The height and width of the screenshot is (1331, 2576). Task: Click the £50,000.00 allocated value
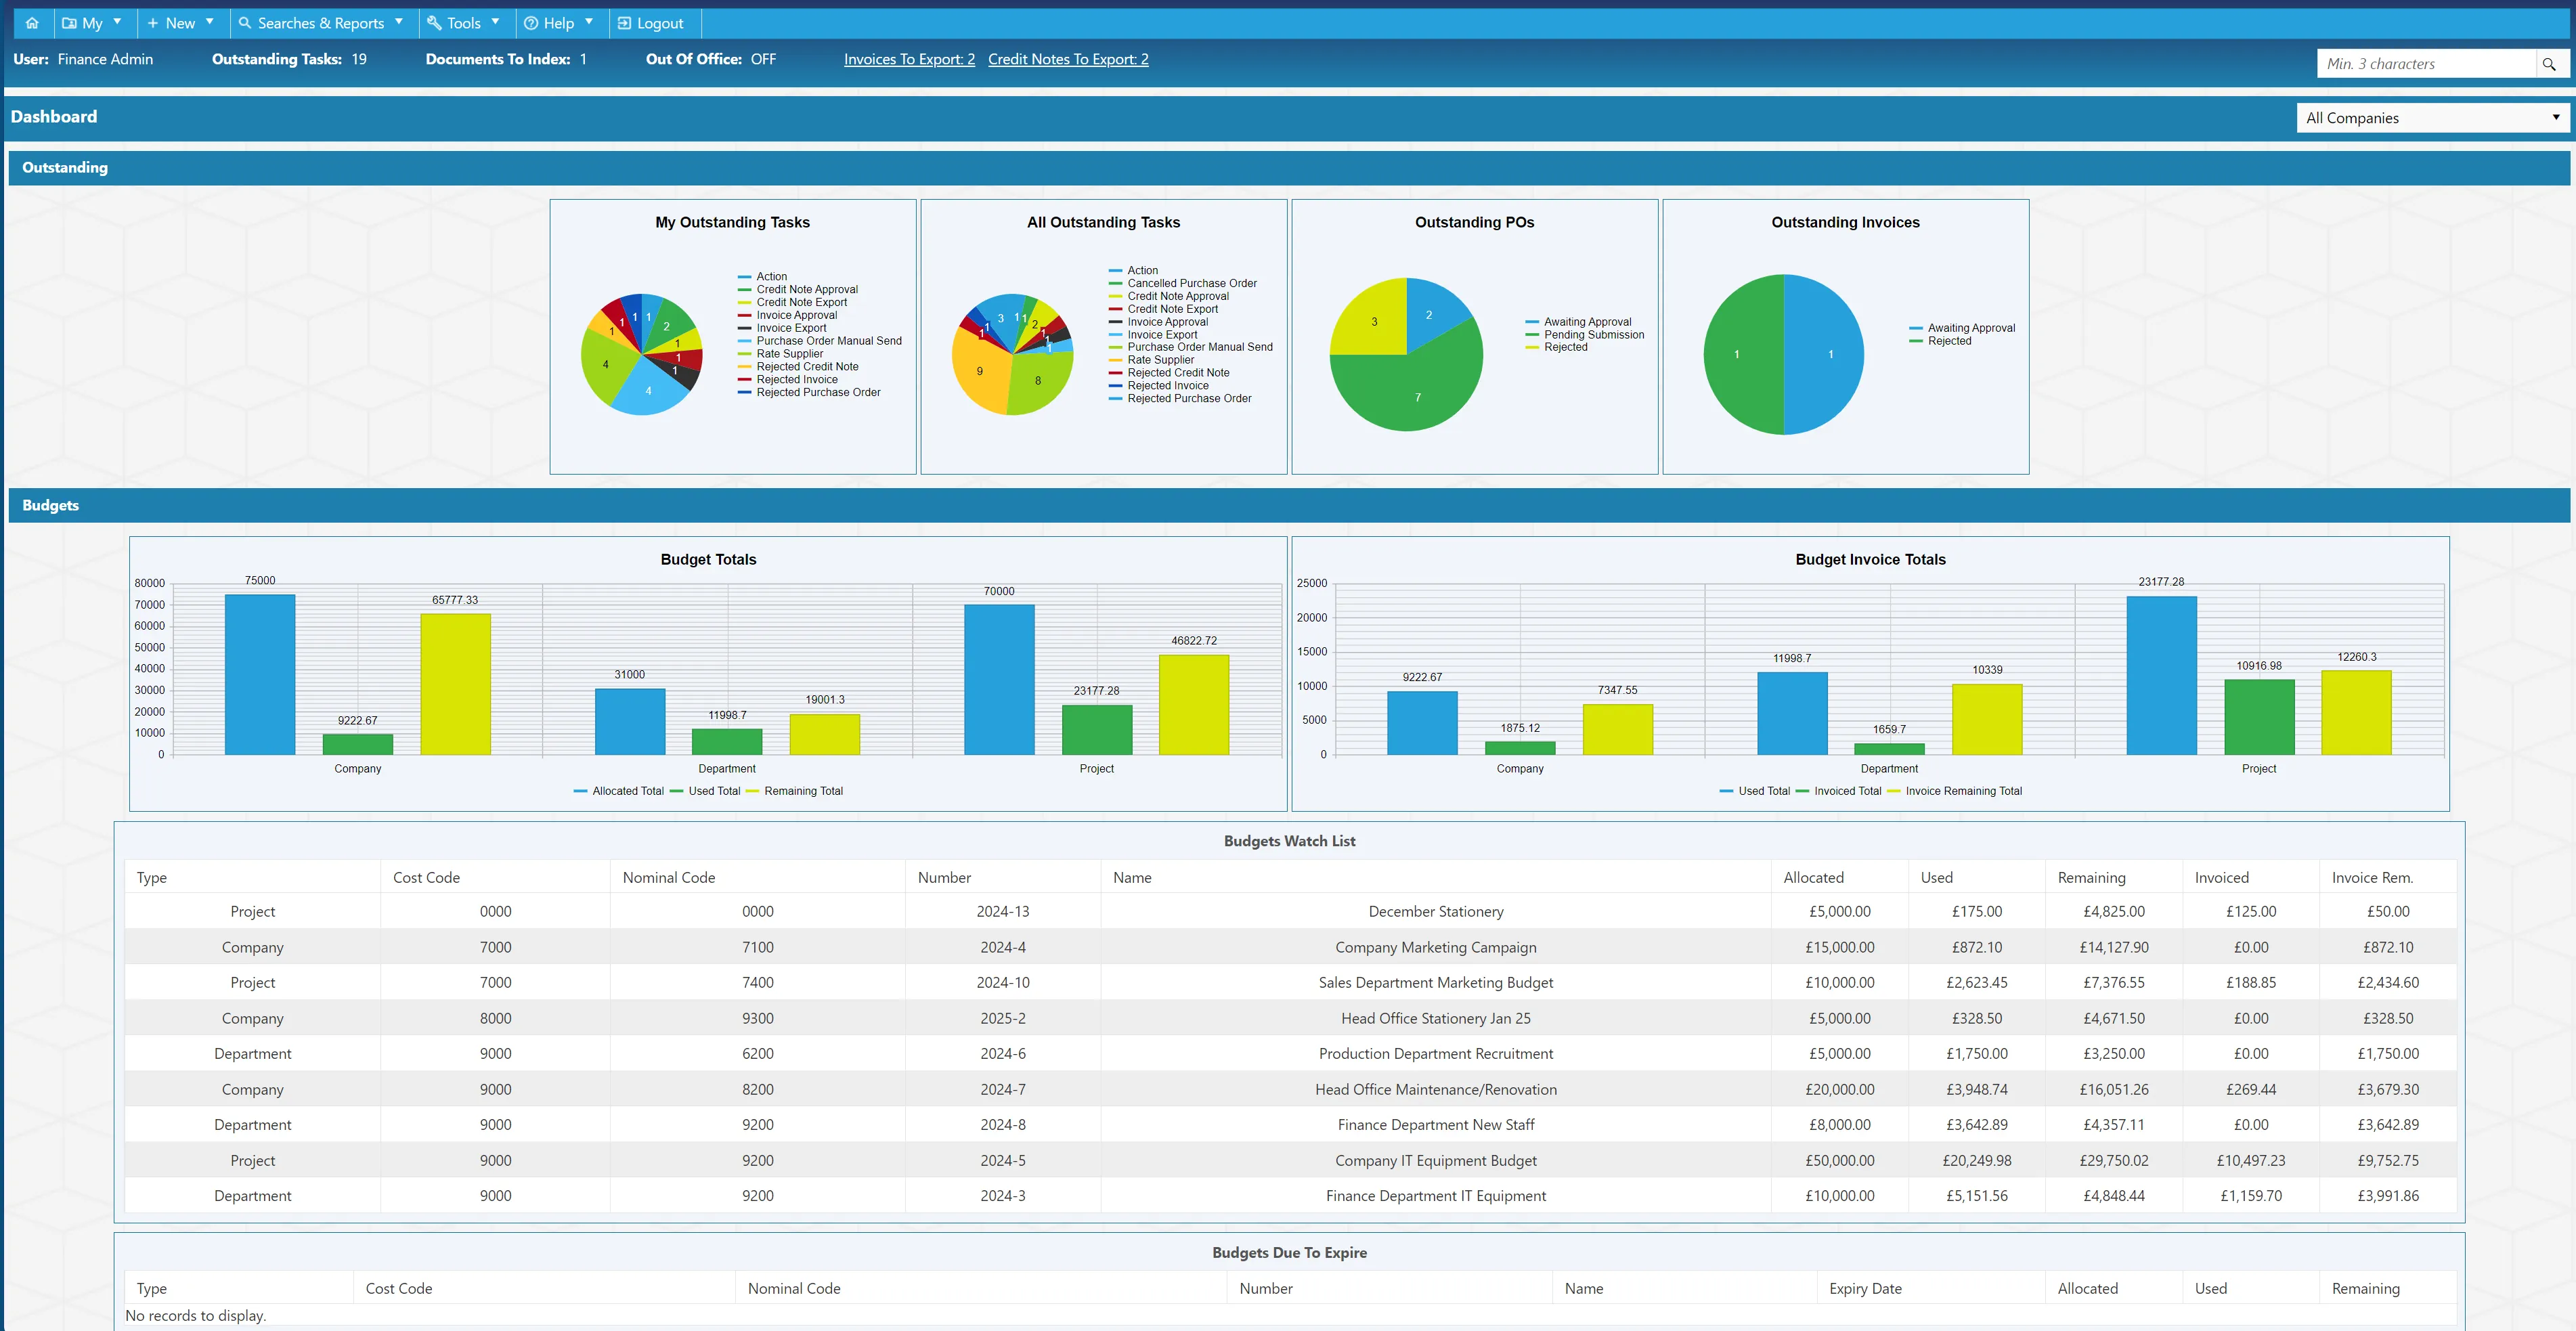(x=1840, y=1161)
